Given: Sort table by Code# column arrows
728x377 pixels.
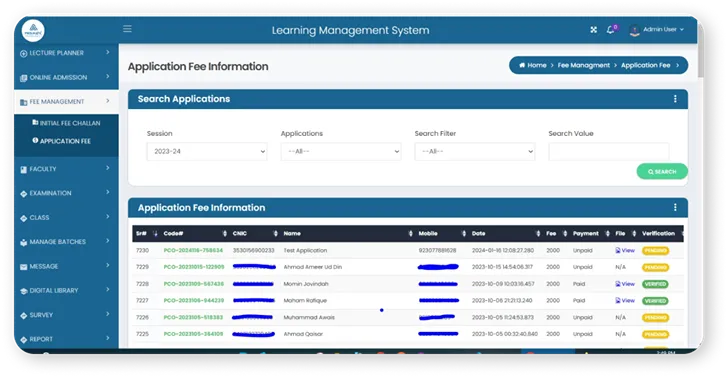Looking at the screenshot, I should [x=225, y=234].
